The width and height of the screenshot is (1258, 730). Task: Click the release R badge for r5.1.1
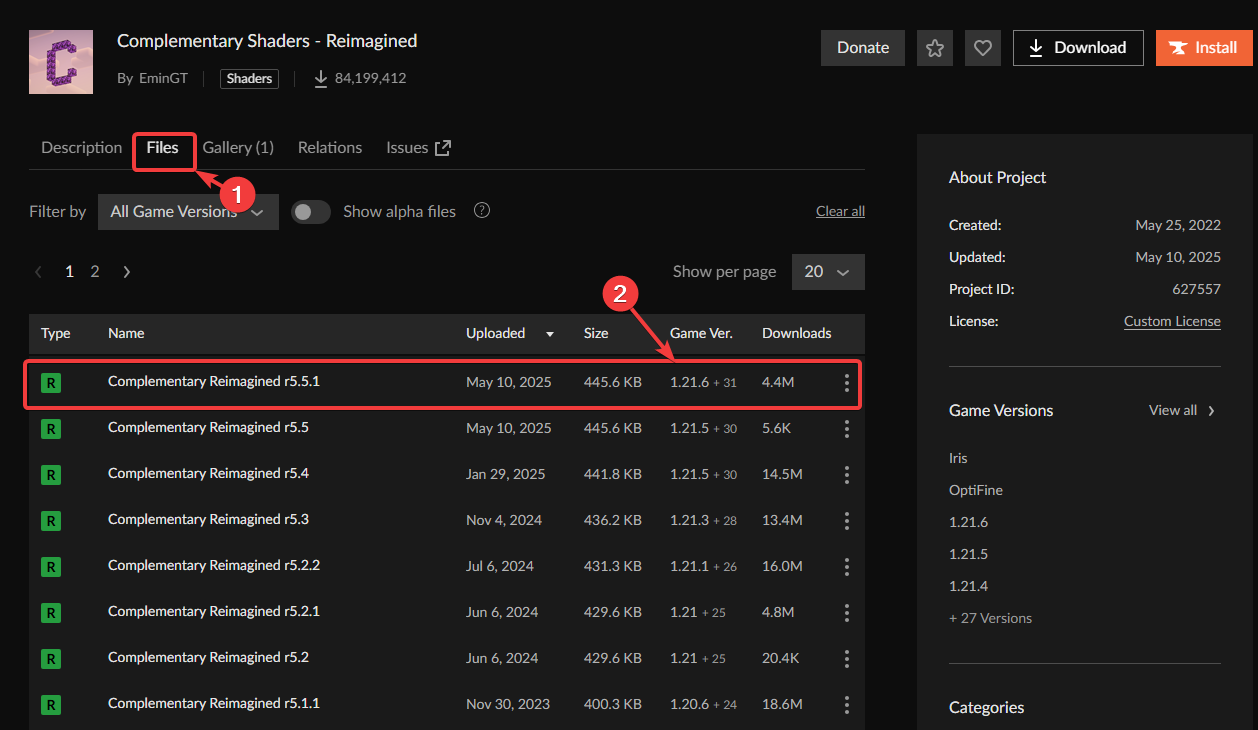[51, 705]
